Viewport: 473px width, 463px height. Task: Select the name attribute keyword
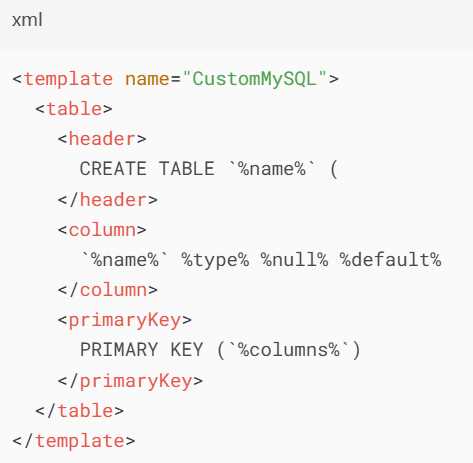coord(147,79)
